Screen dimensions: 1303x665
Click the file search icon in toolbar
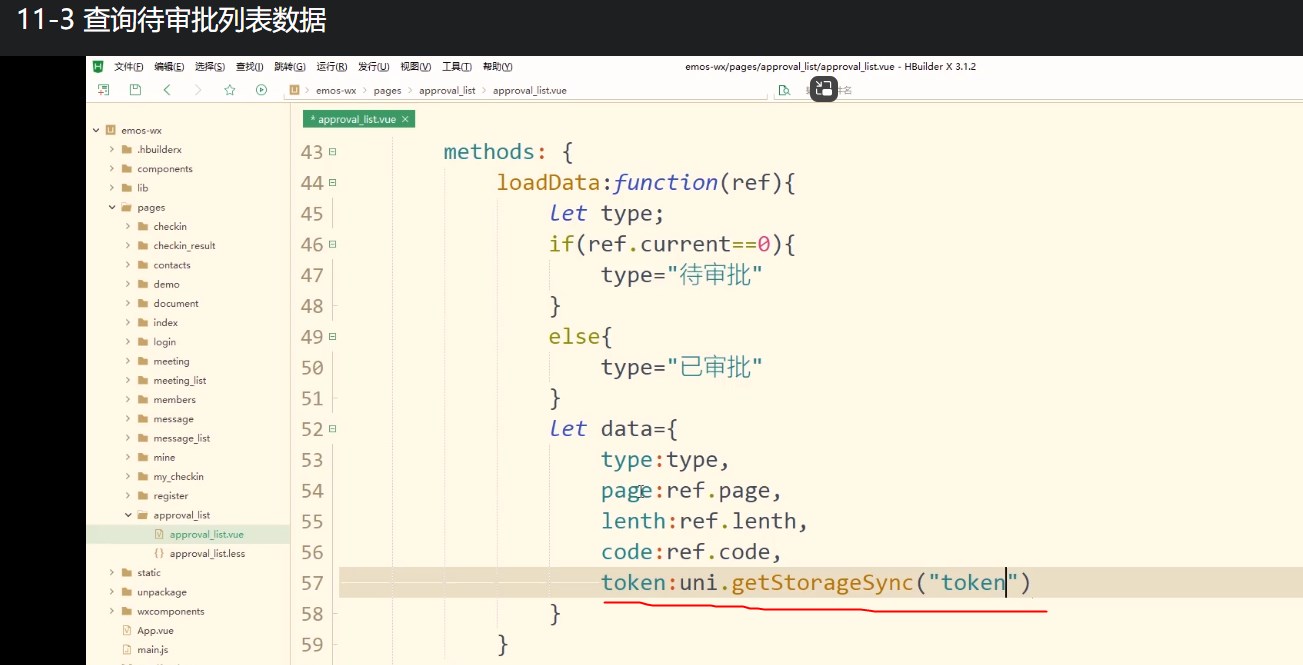[x=785, y=90]
